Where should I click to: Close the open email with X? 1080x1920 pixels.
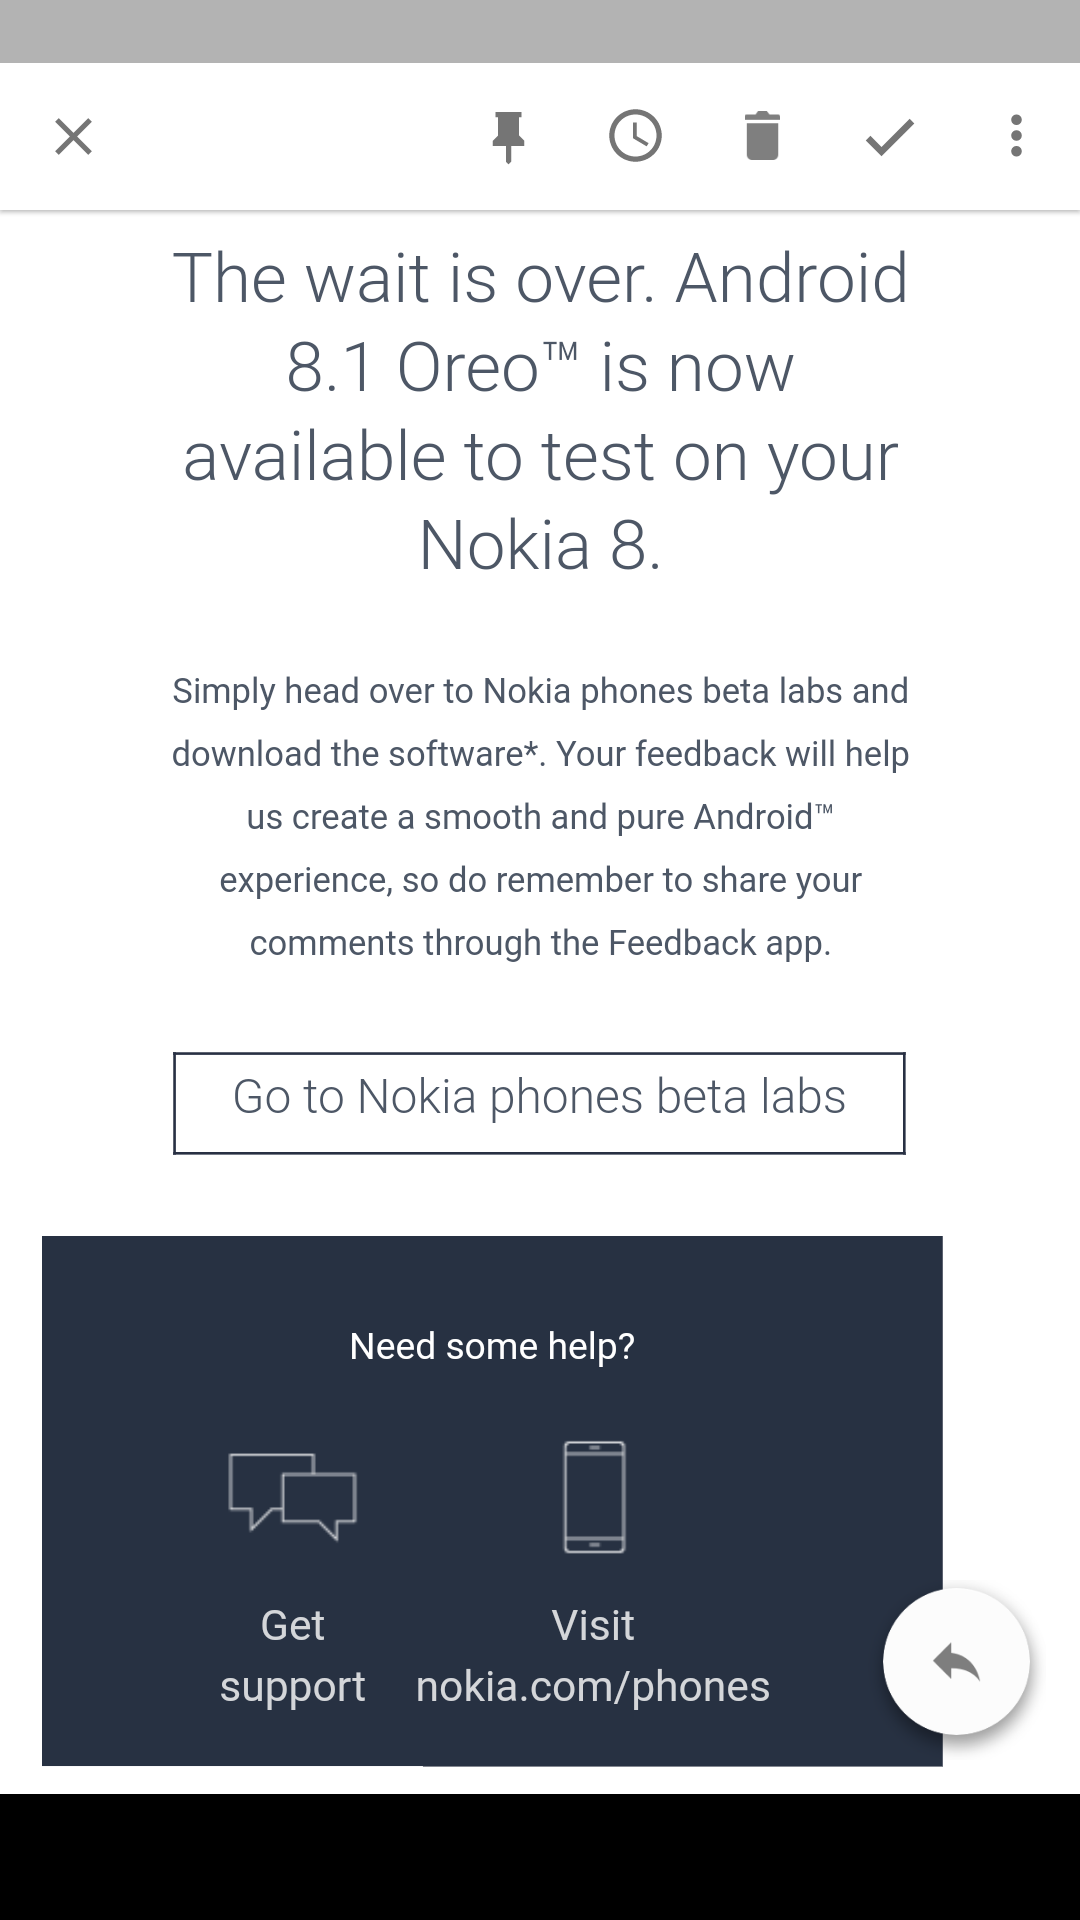pos(73,137)
